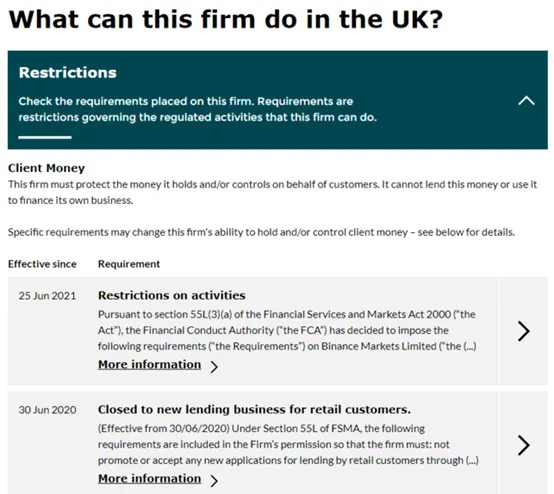554x494 pixels.
Task: Click More information under Restrictions on activities
Action: [x=149, y=364]
